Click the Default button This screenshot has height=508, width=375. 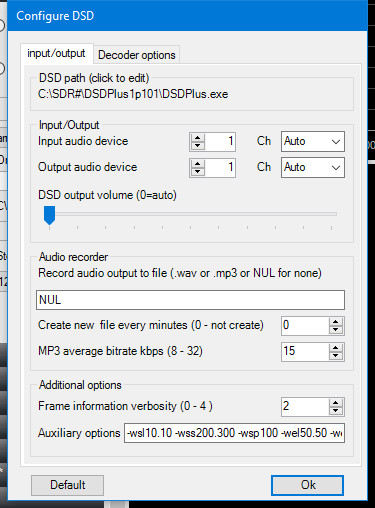coord(68,485)
